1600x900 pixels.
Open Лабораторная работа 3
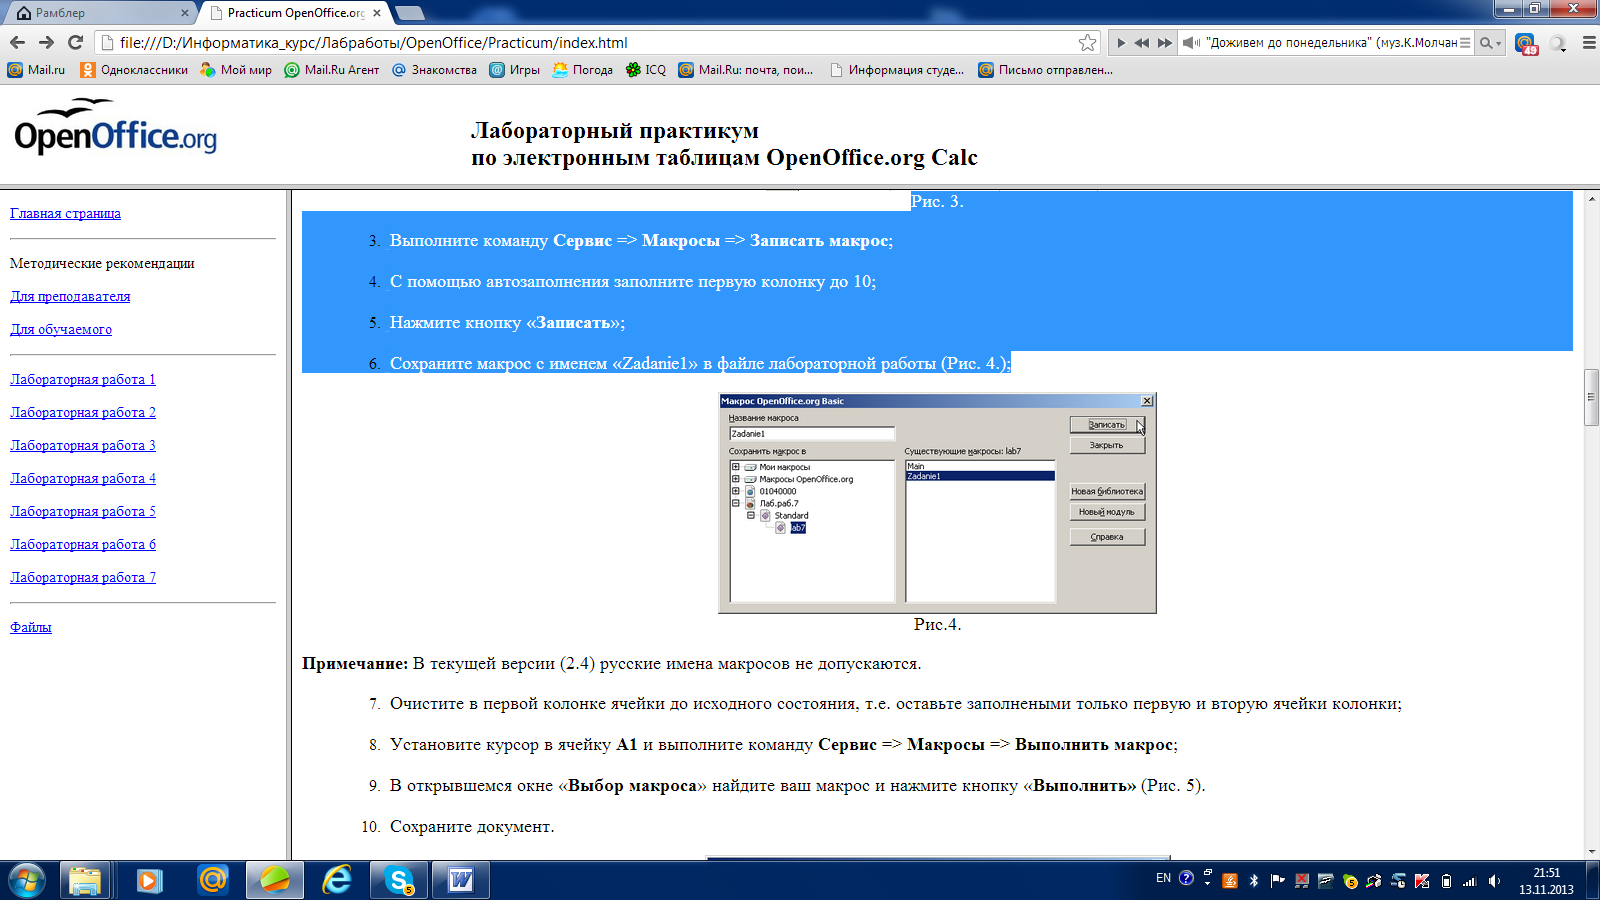click(83, 445)
